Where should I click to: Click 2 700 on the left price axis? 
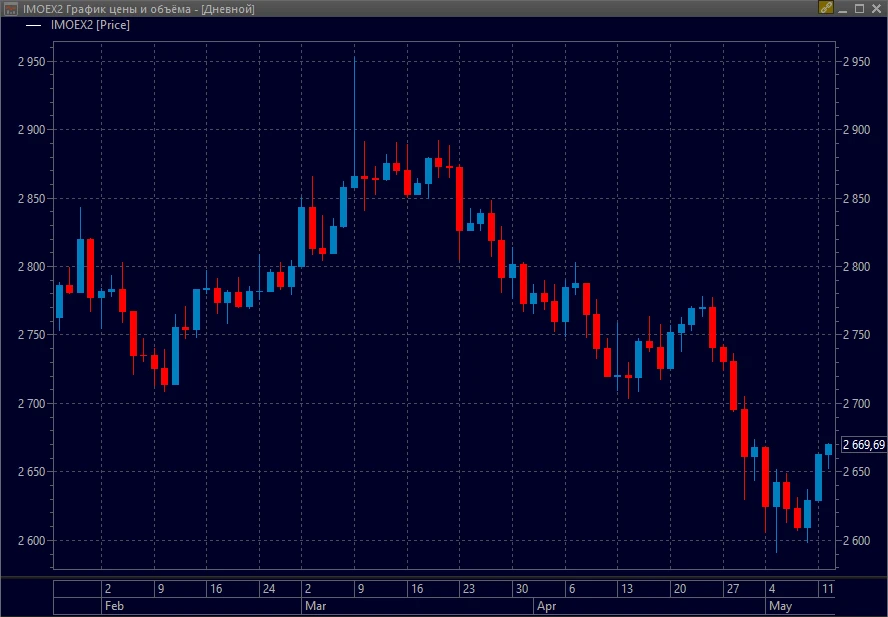[x=32, y=404]
